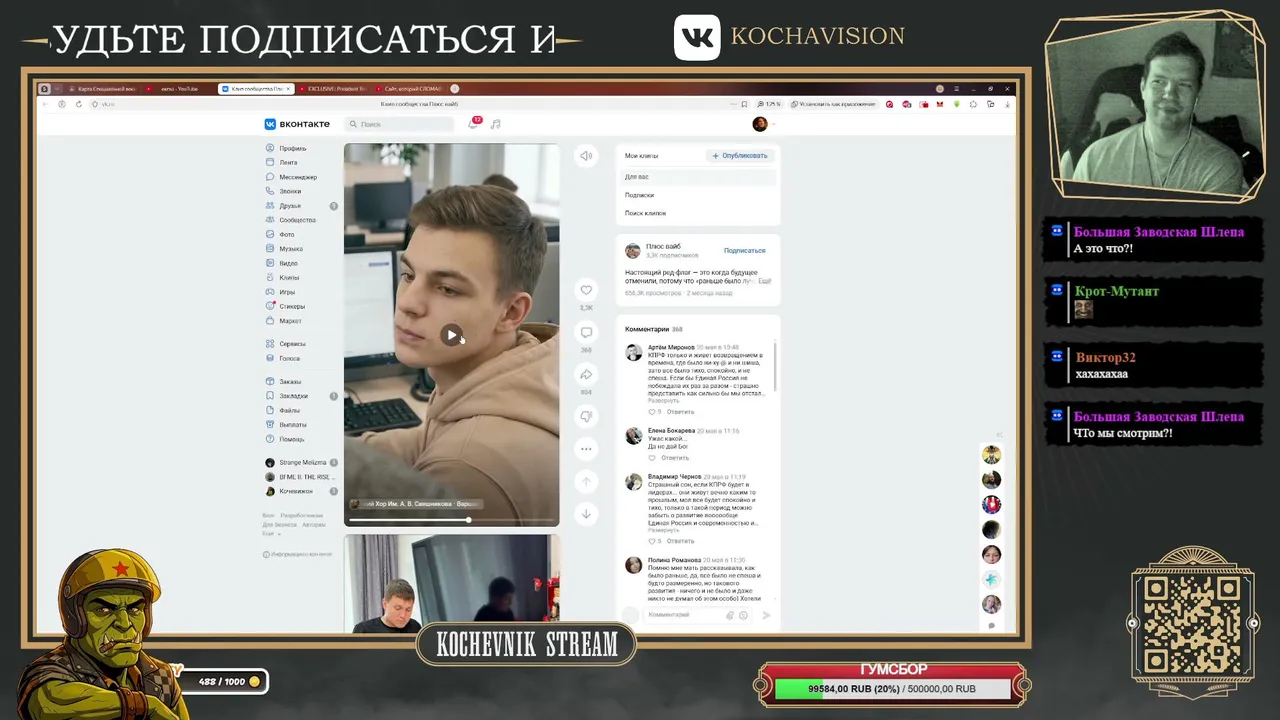Open Клипы section in sidebar

tap(289, 277)
